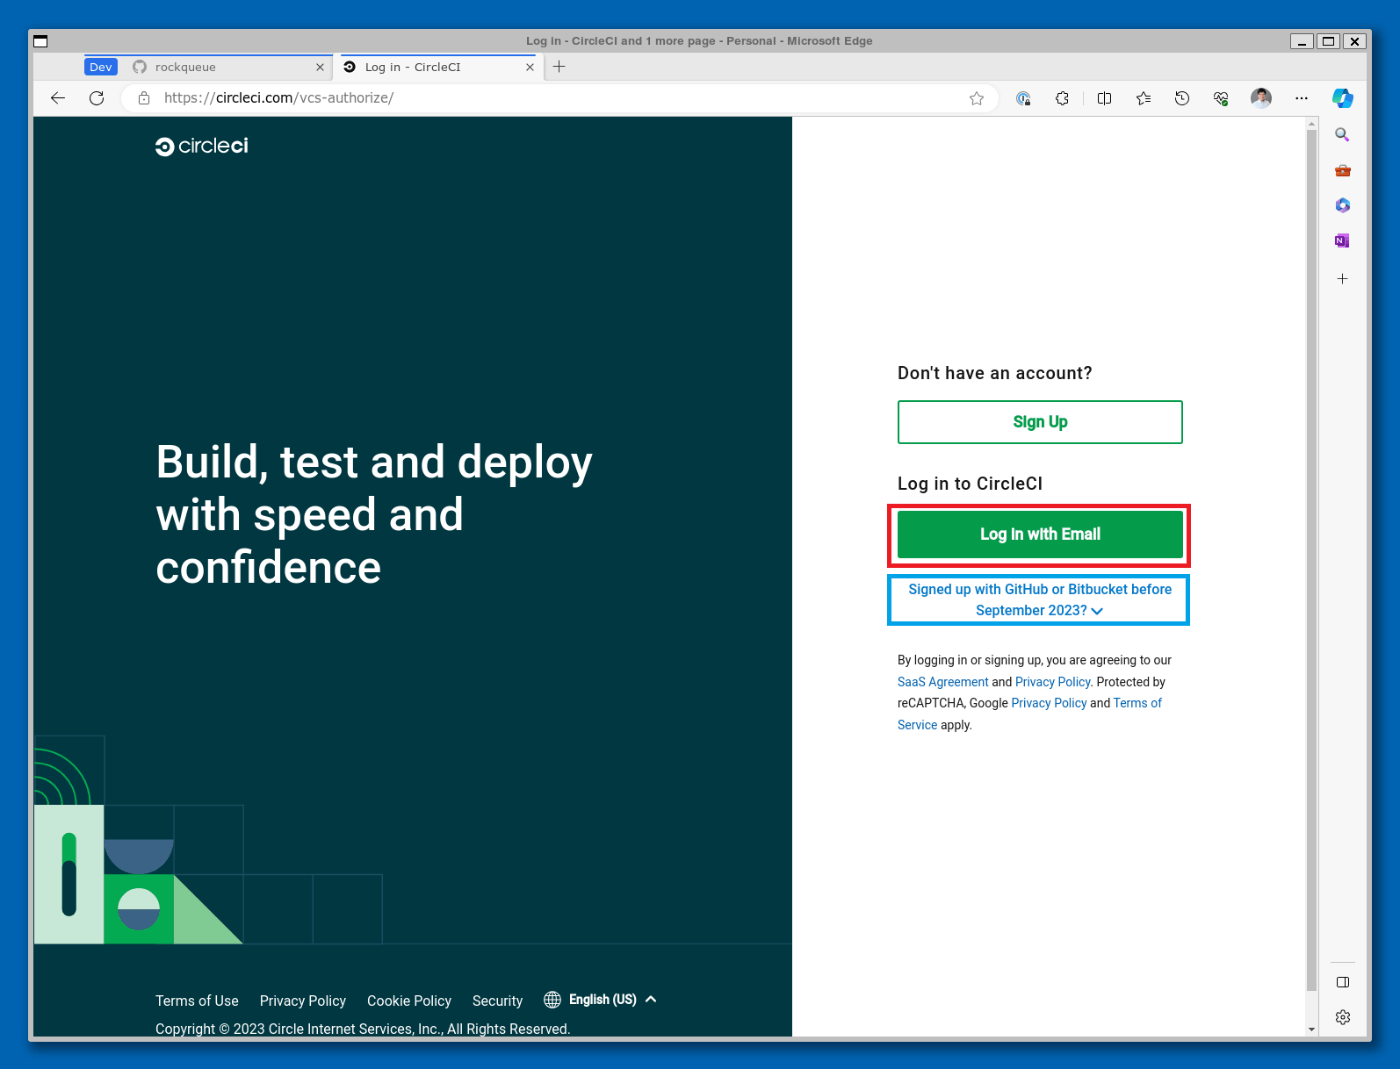
Task: Open the Favorites list icon
Action: (x=1143, y=98)
